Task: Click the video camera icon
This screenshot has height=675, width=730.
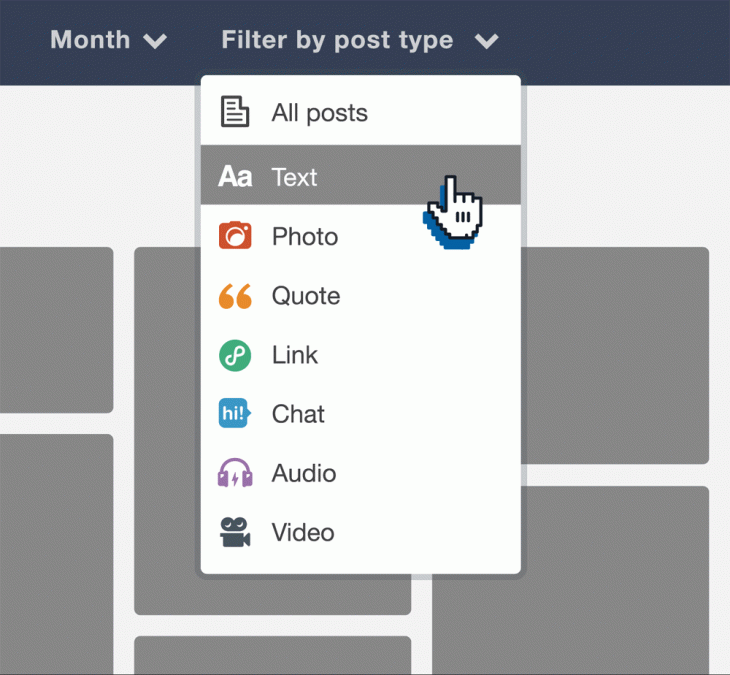Action: (235, 532)
